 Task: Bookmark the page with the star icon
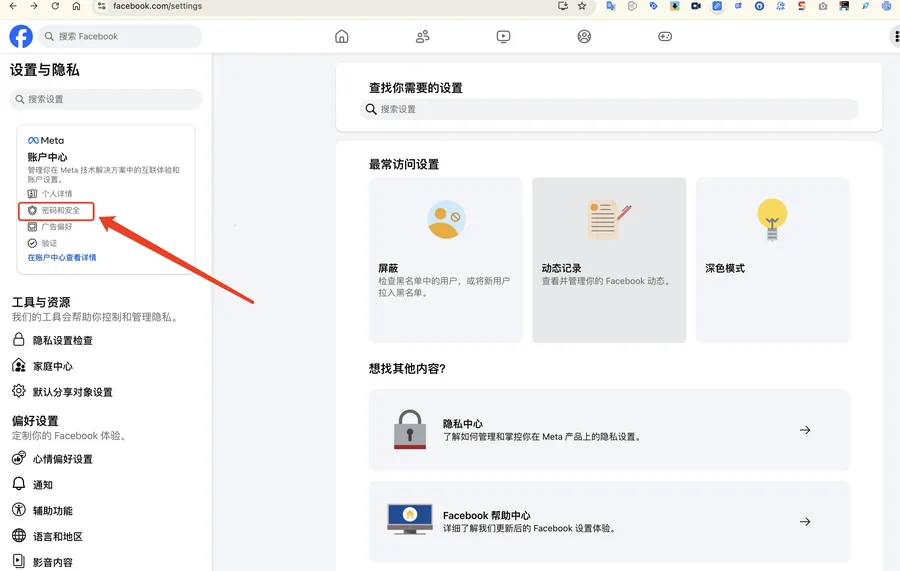[582, 6]
